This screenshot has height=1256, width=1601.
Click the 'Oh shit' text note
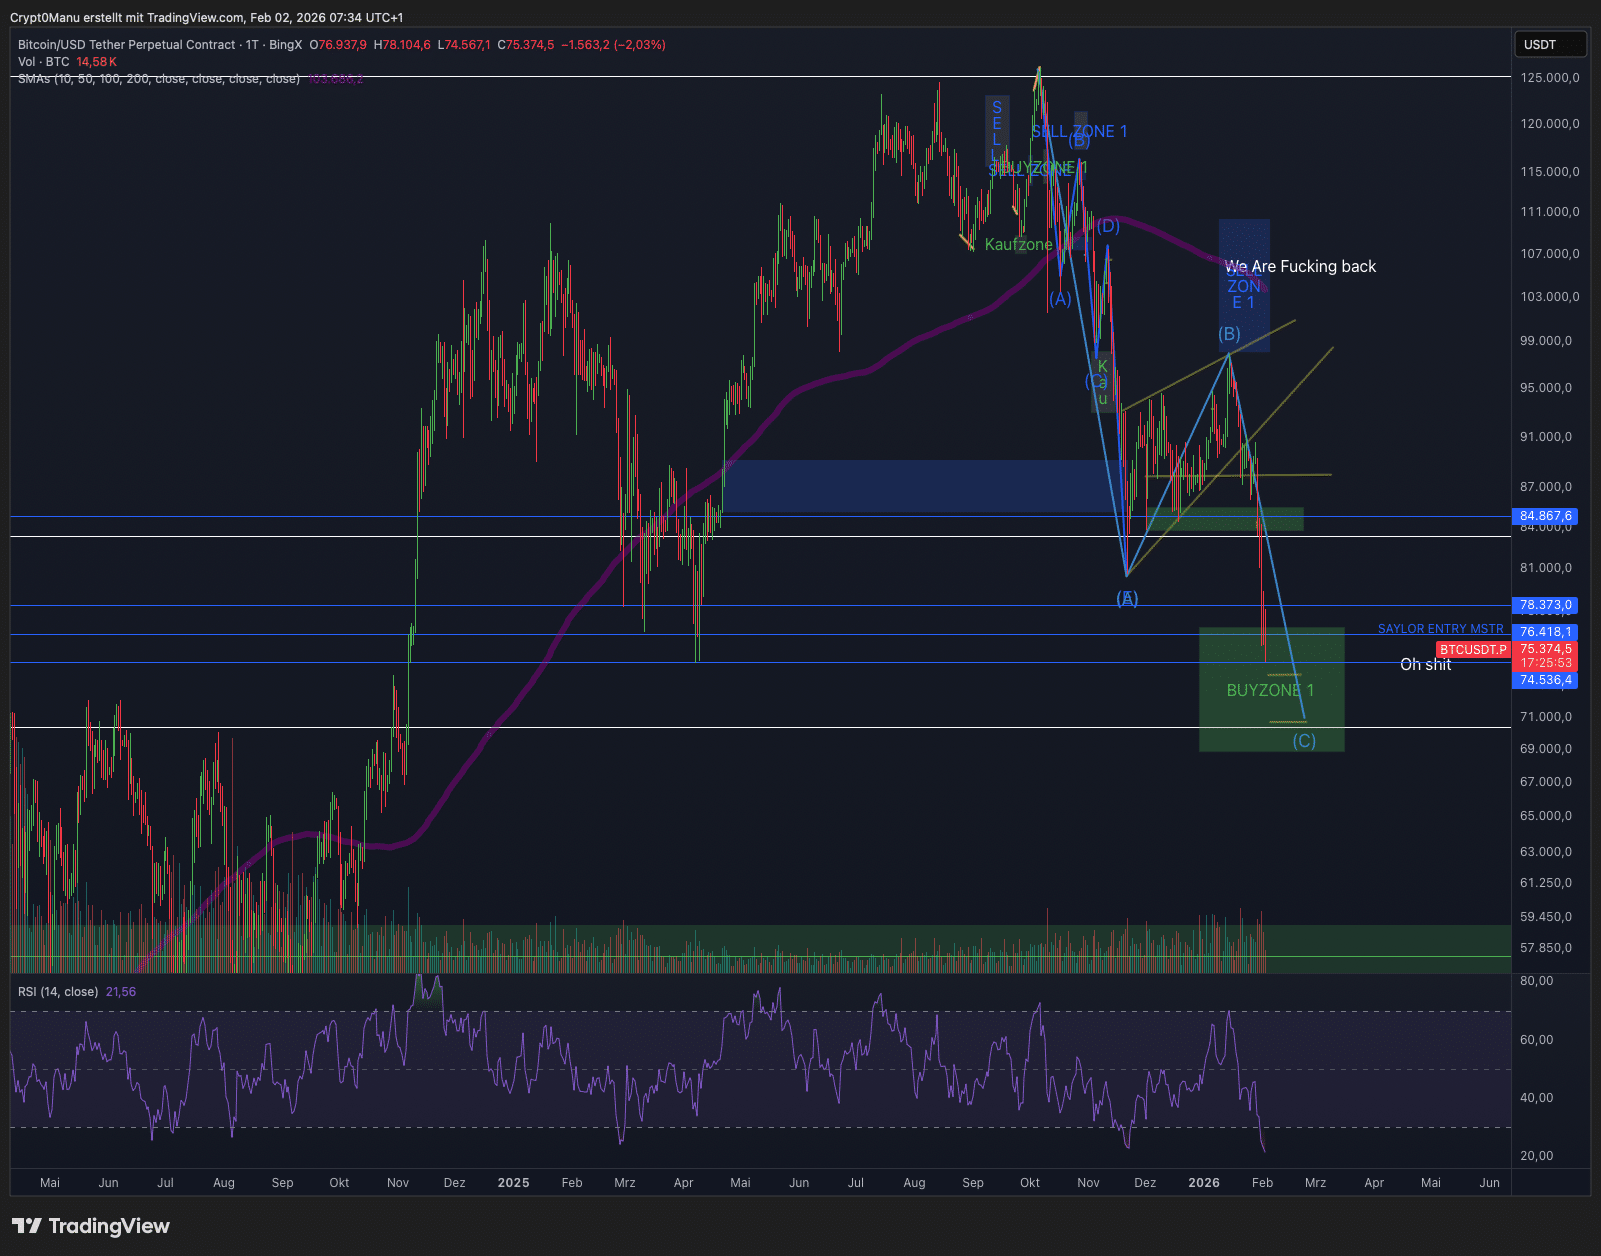pos(1425,665)
